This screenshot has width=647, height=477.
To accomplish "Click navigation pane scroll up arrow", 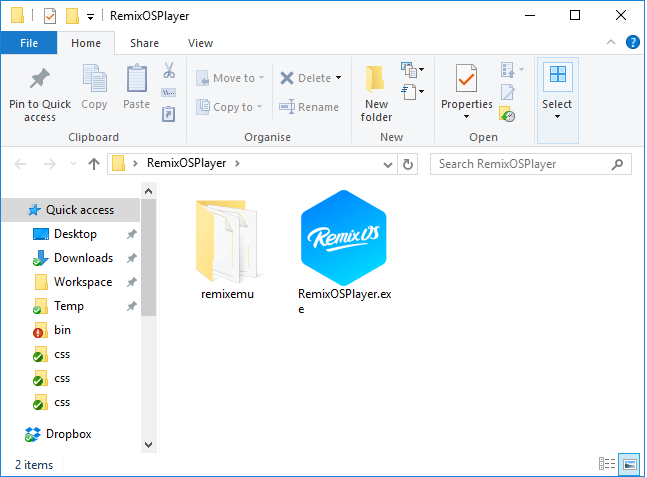I will click(149, 191).
